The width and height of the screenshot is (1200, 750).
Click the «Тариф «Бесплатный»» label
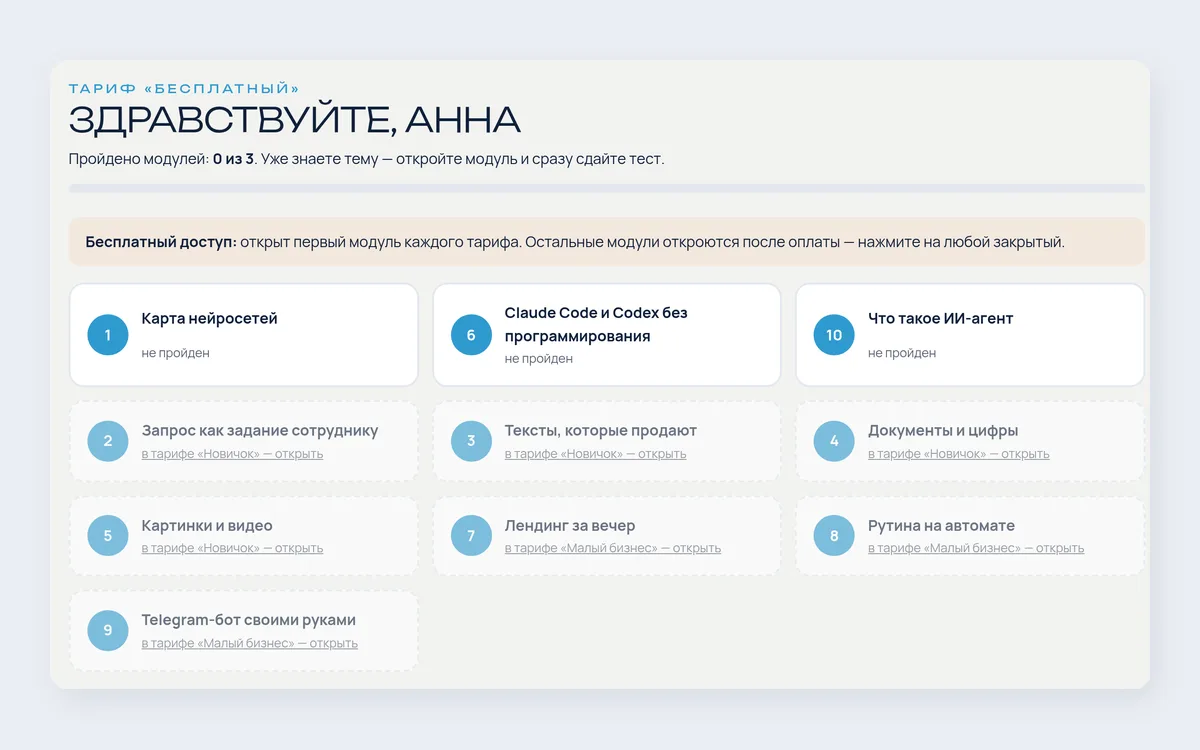pyautogui.click(x=184, y=89)
